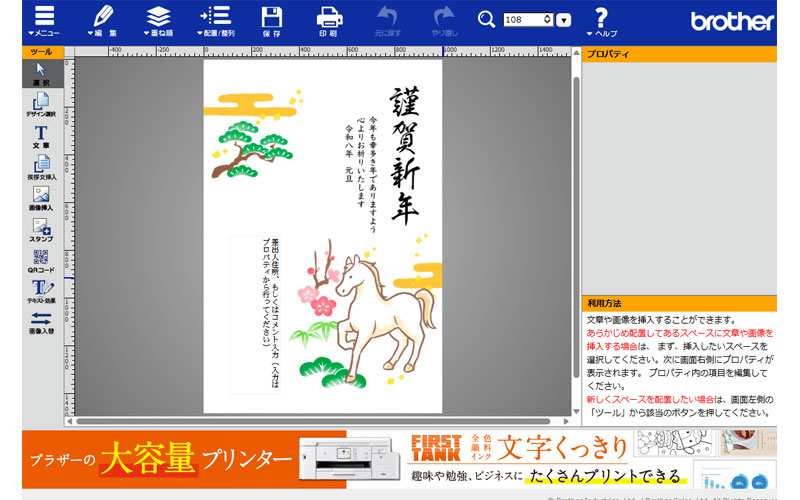Open the 編集 edit menu
Image resolution: width=800 pixels, height=500 pixels.
coord(101,20)
